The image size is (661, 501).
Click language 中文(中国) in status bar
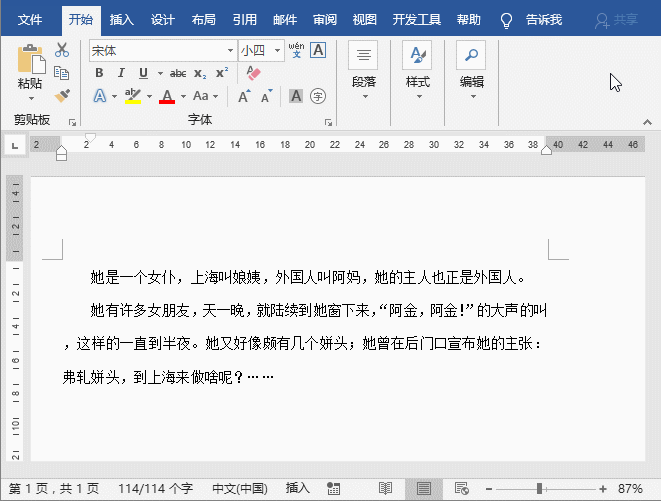tap(240, 489)
